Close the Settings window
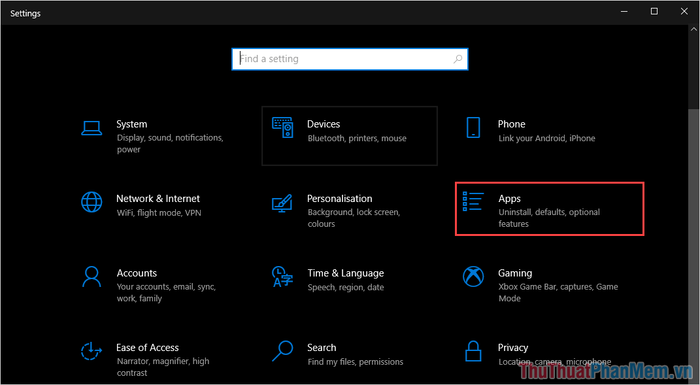Image resolution: width=700 pixels, height=385 pixels. click(684, 12)
